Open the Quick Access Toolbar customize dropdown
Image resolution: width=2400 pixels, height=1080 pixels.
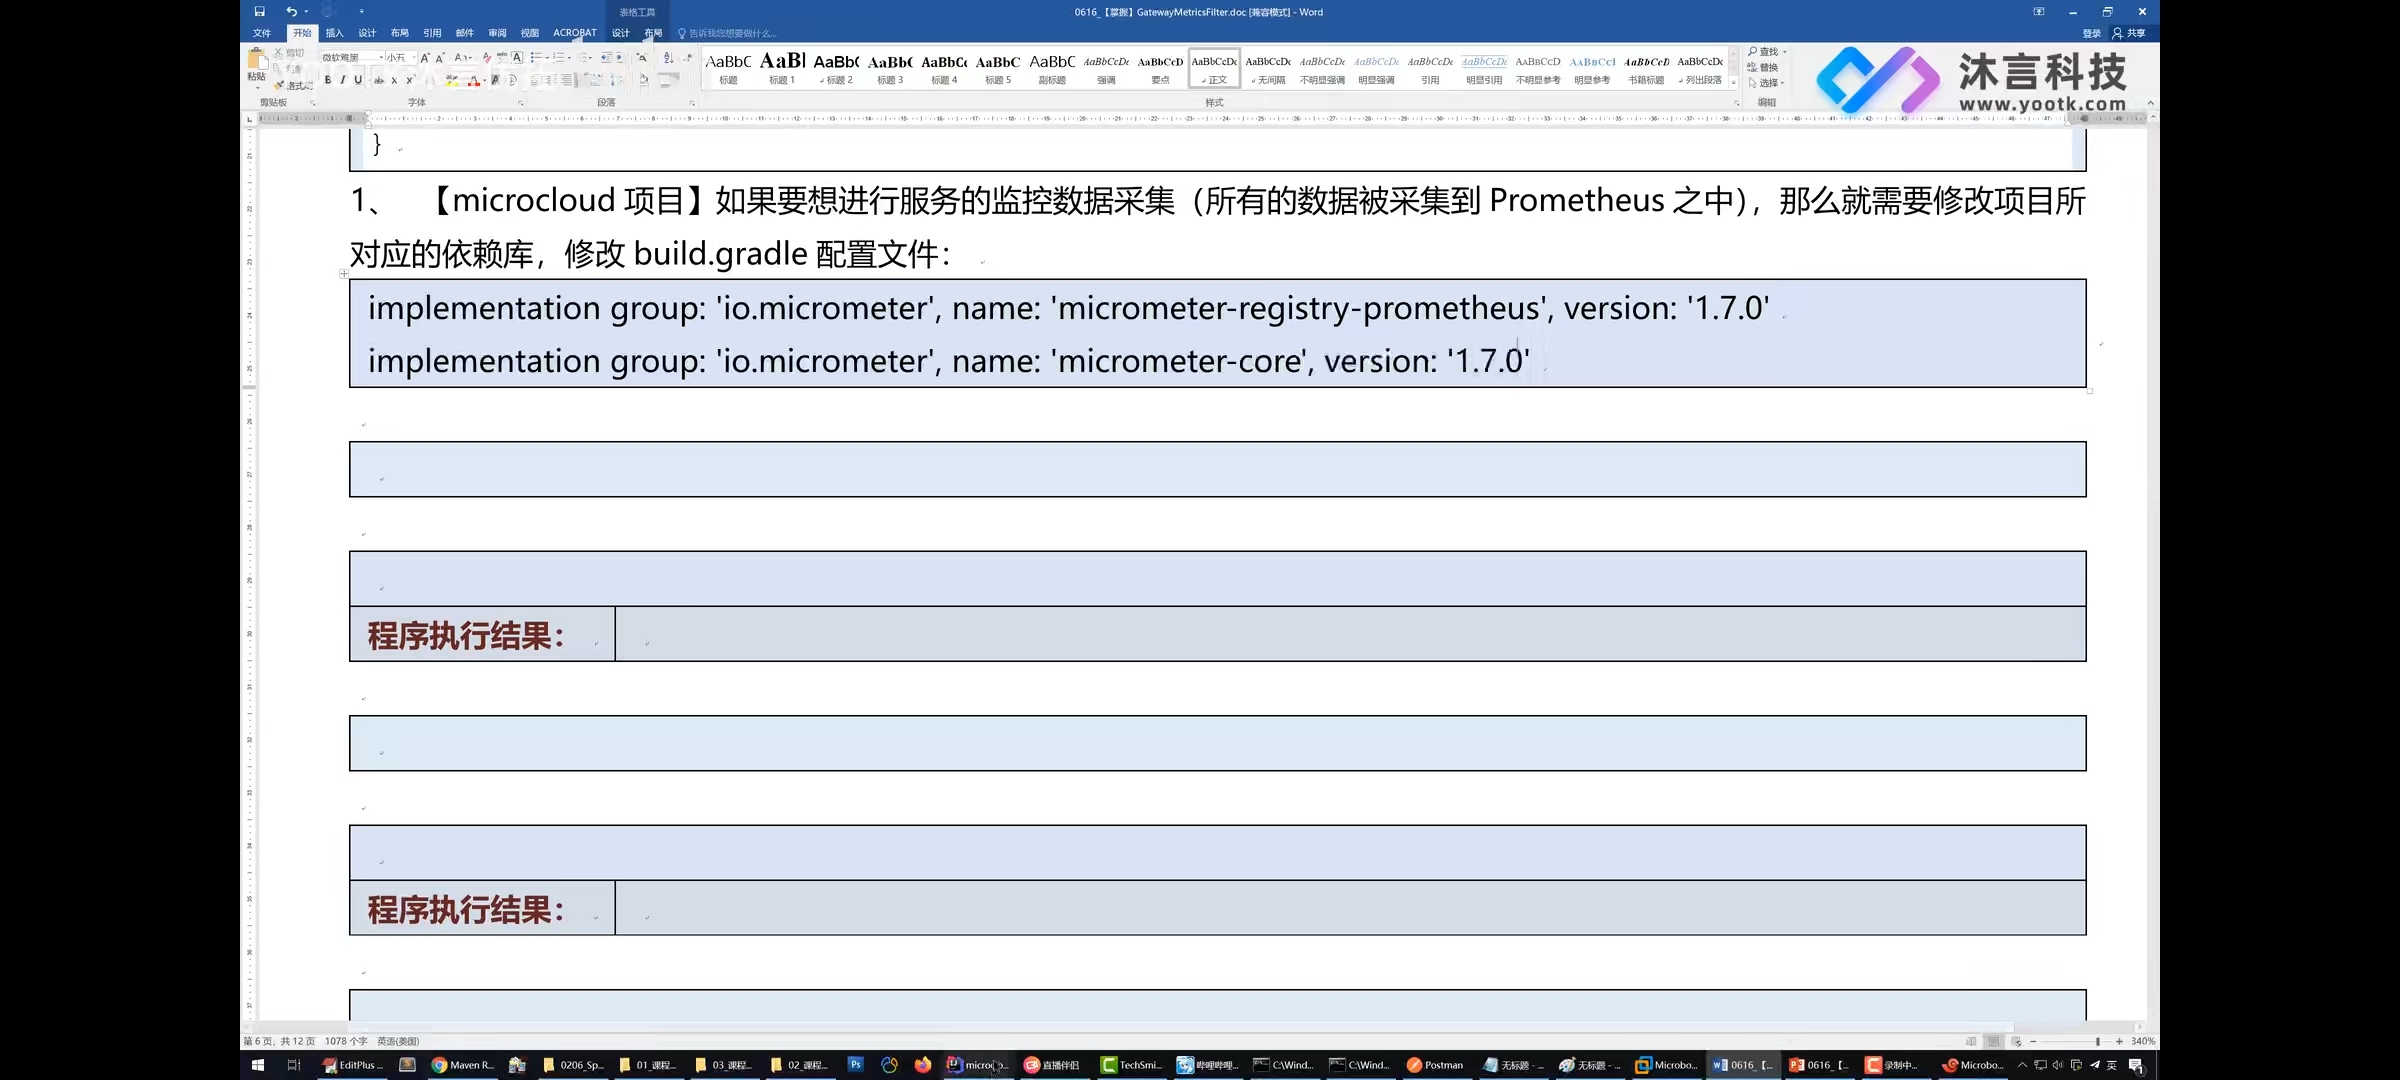pos(362,12)
